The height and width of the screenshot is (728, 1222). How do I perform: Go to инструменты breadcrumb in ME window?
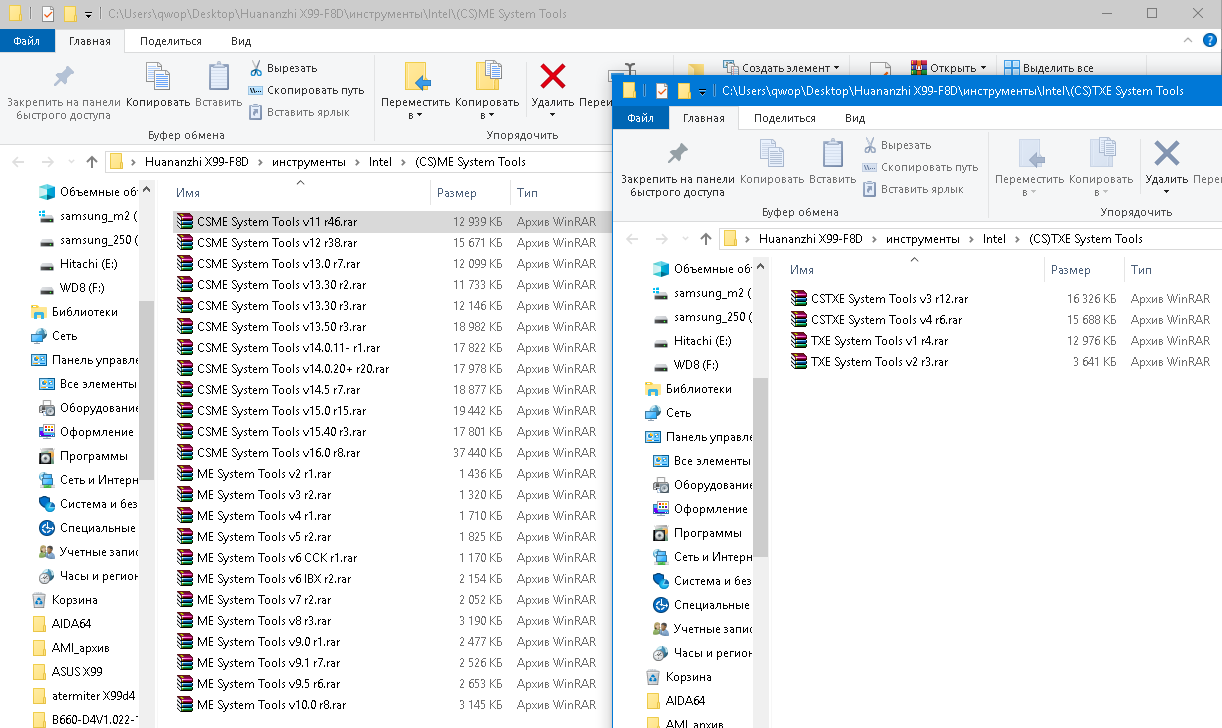coord(309,161)
